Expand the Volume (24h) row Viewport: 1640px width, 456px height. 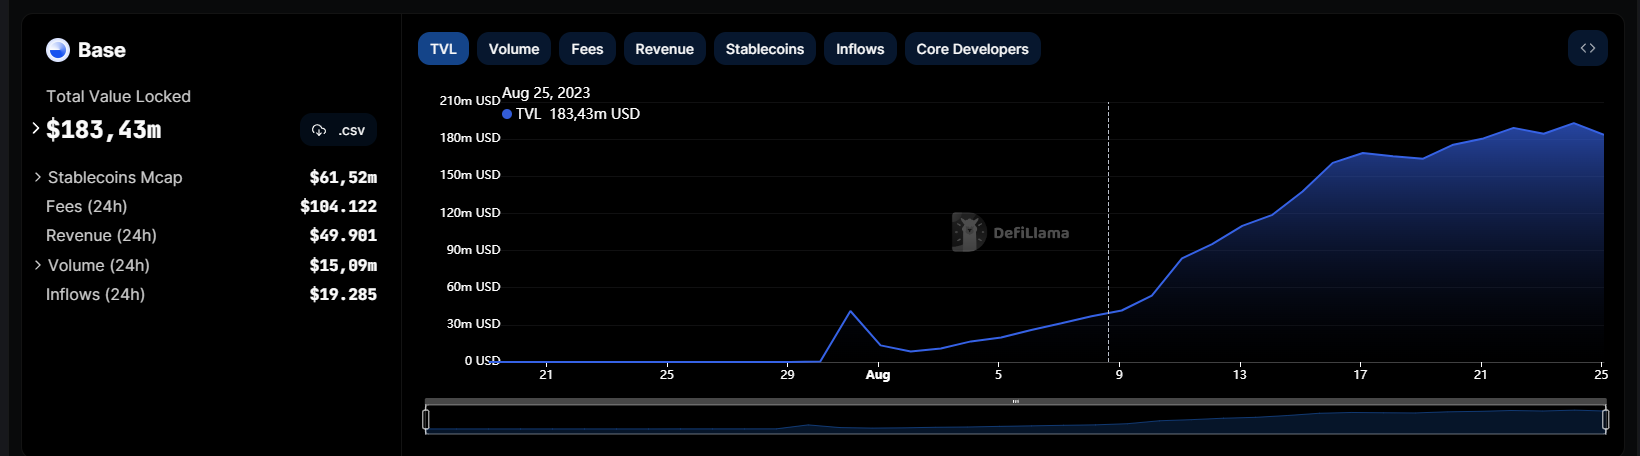click(38, 265)
